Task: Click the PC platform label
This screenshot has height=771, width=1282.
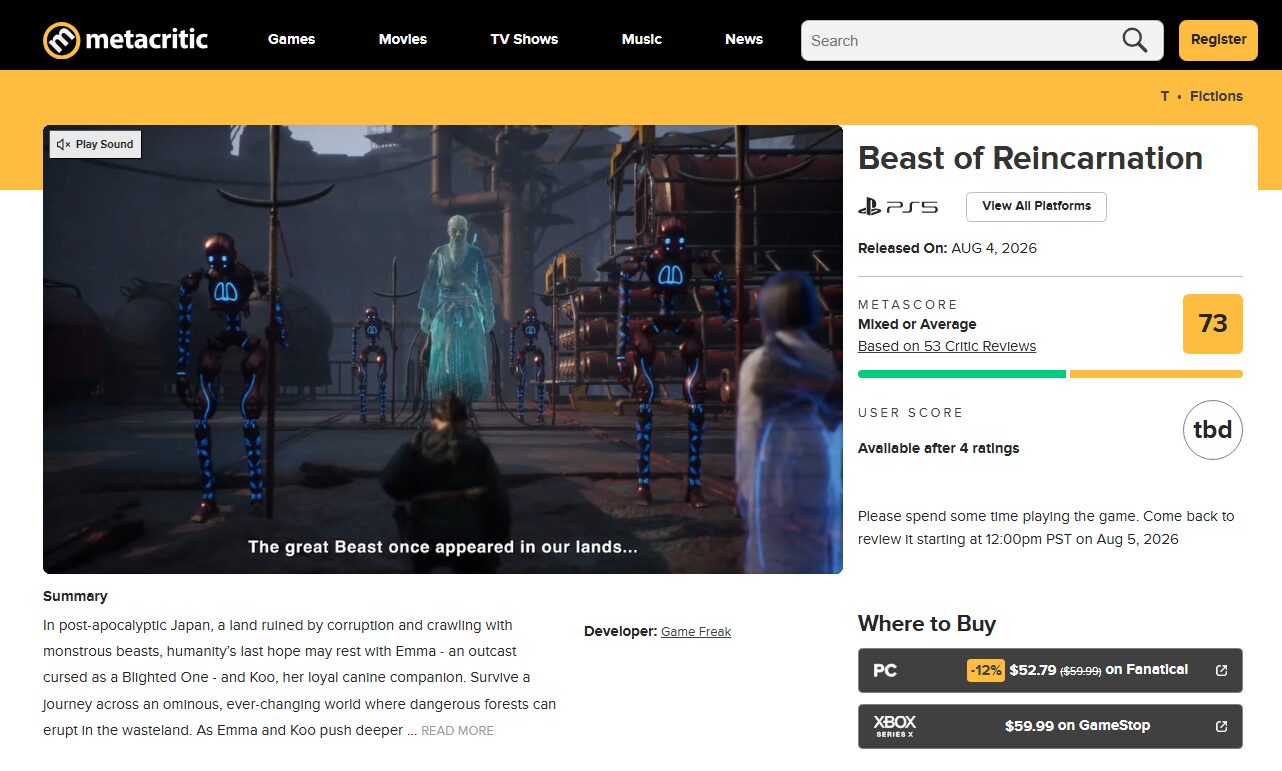Action: [885, 670]
